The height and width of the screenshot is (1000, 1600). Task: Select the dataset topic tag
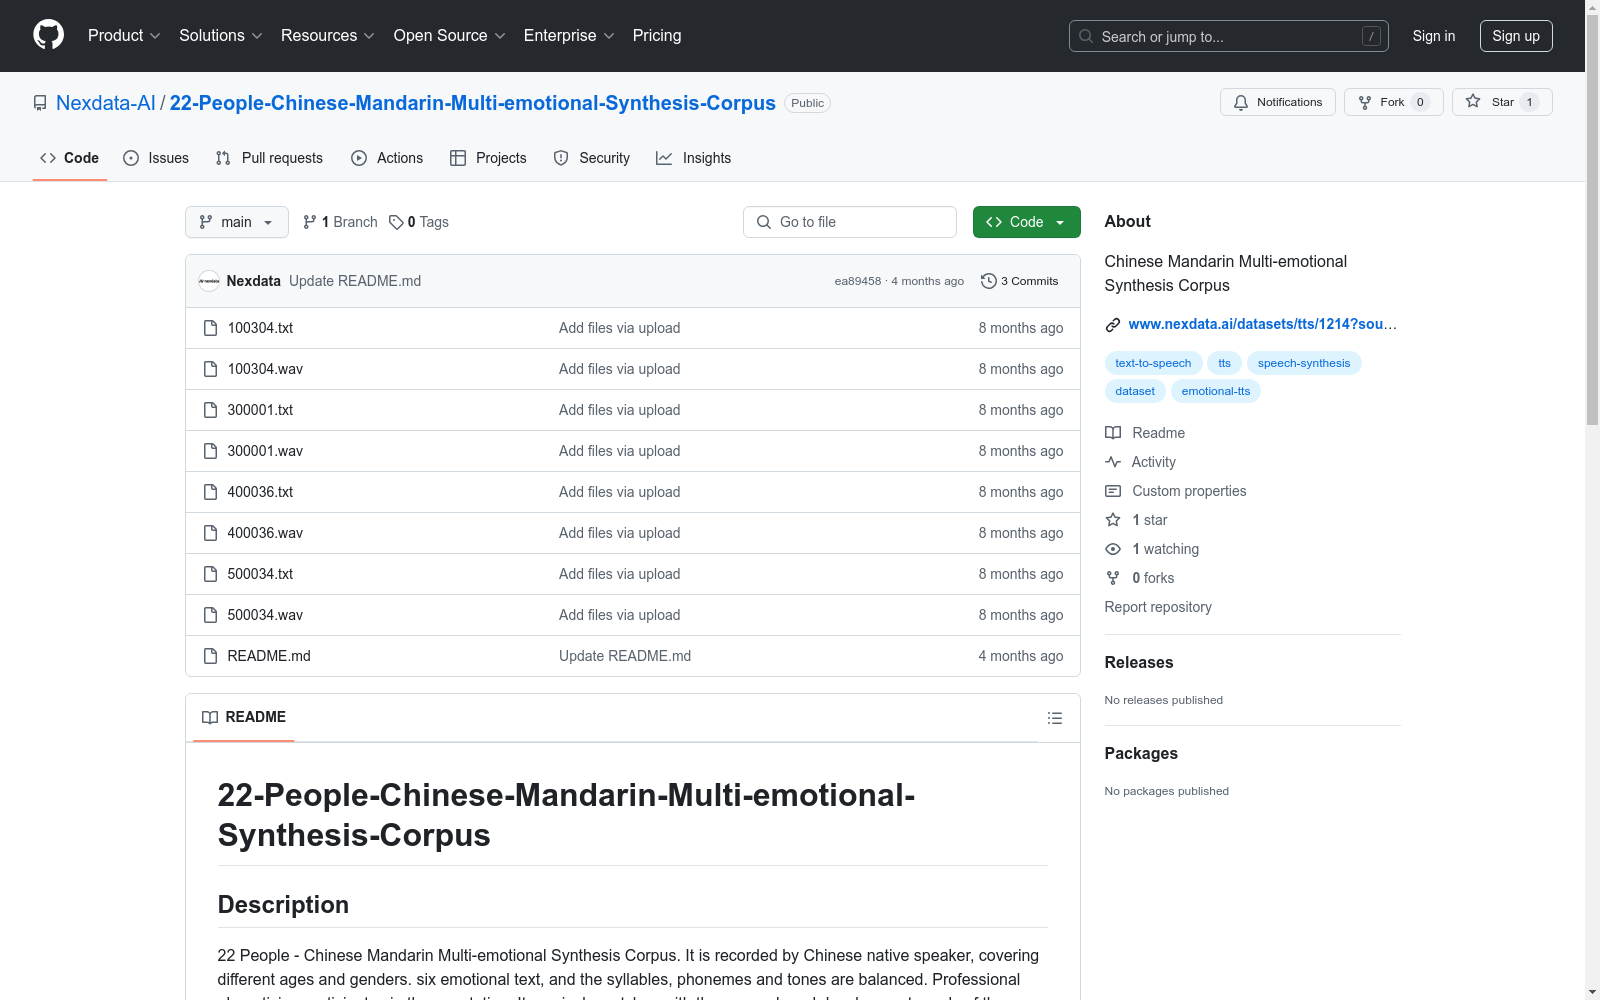1135,391
